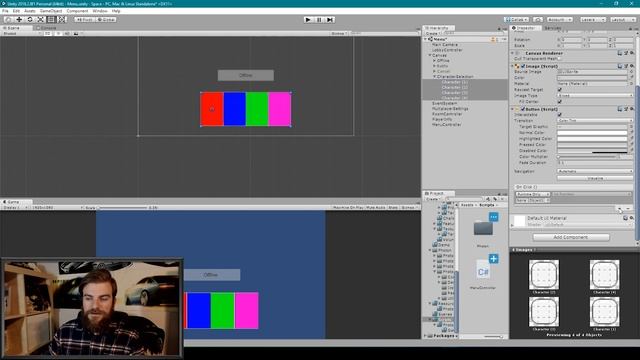Collapse the CharacterSelection object
This screenshot has height=360, width=640.
click(435, 76)
